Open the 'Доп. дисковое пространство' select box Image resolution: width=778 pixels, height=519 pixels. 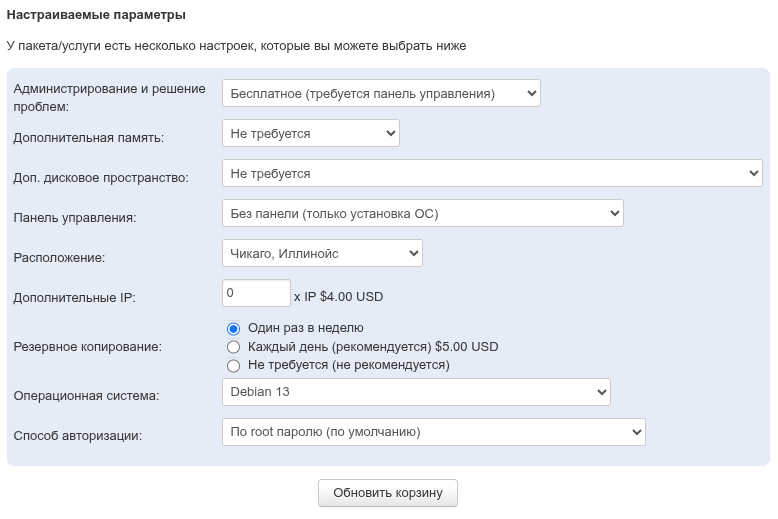(492, 173)
